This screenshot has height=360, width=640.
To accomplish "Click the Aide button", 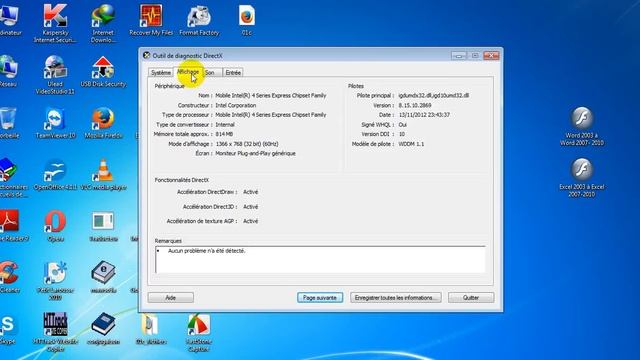I will (x=171, y=298).
